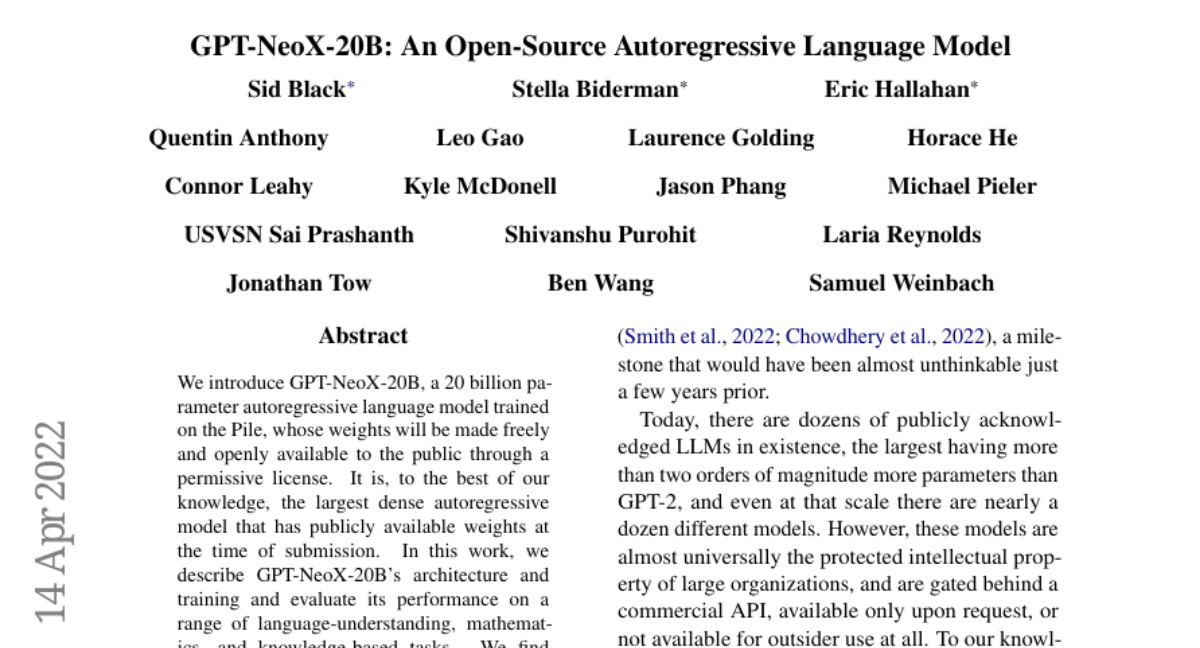
Task: Click author name USVSN Sai Prashanth
Action: [299, 235]
